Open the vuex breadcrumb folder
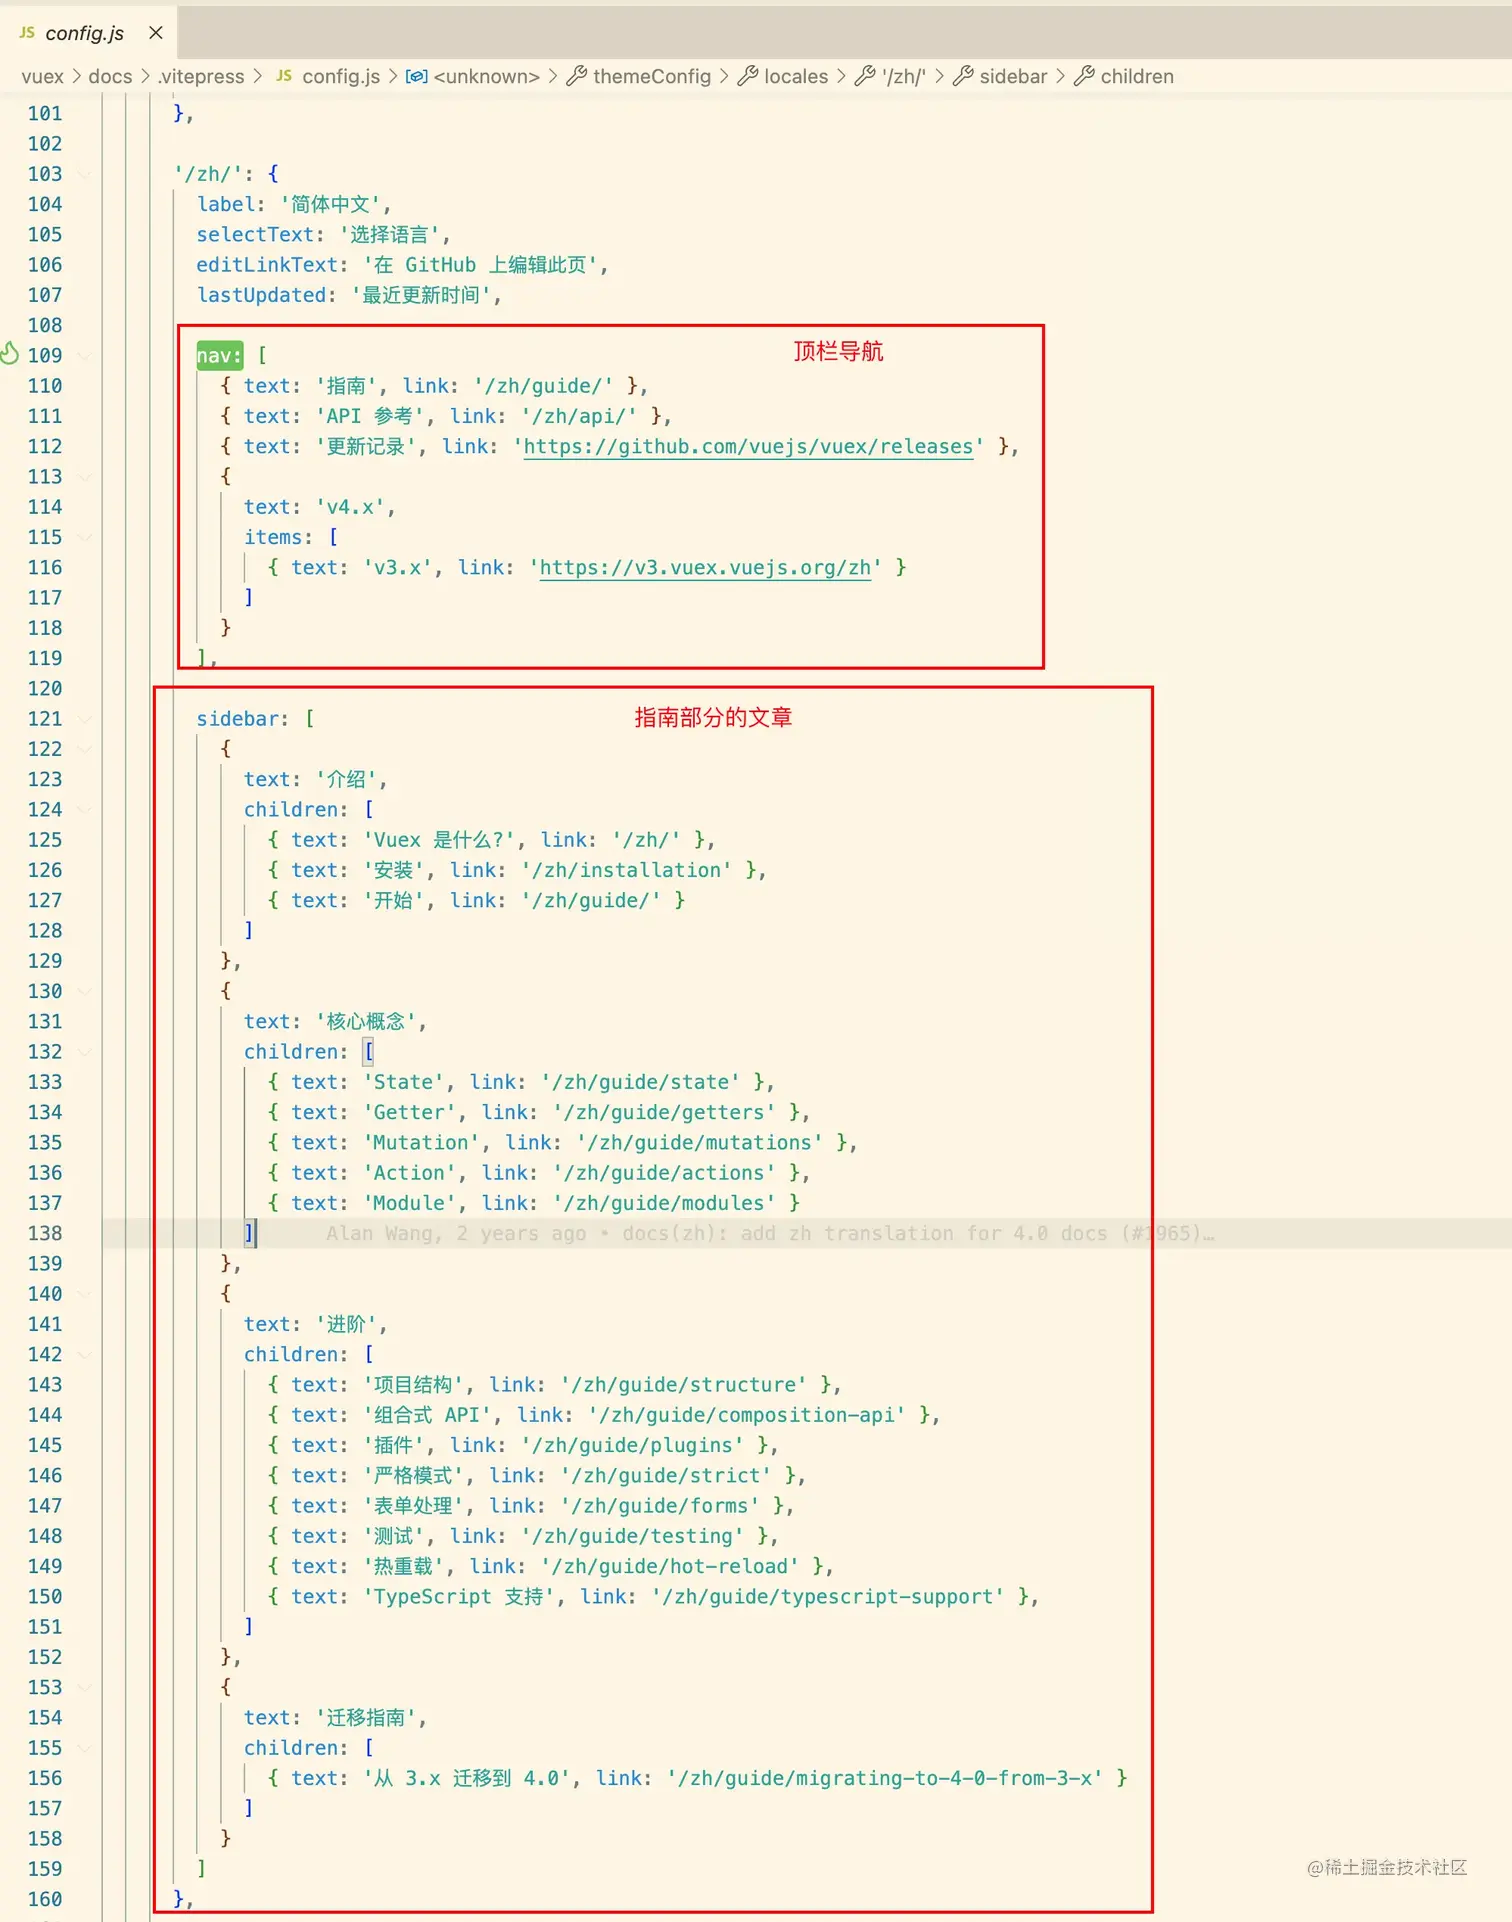 [42, 76]
